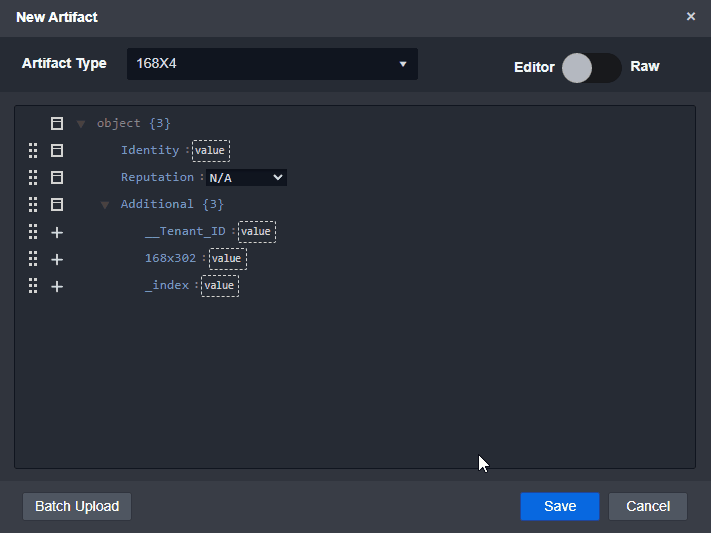Click the Batch Upload button

77,506
